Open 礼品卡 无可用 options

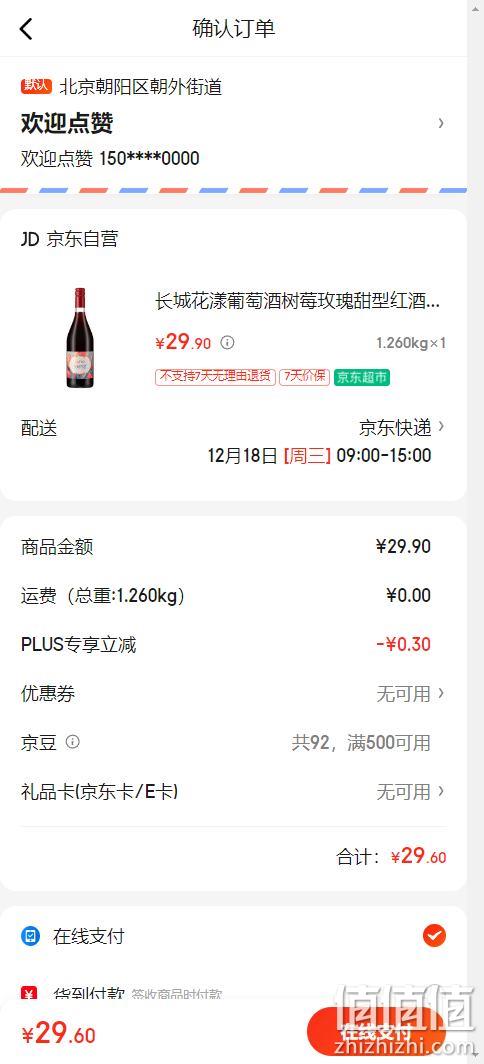(x=234, y=791)
